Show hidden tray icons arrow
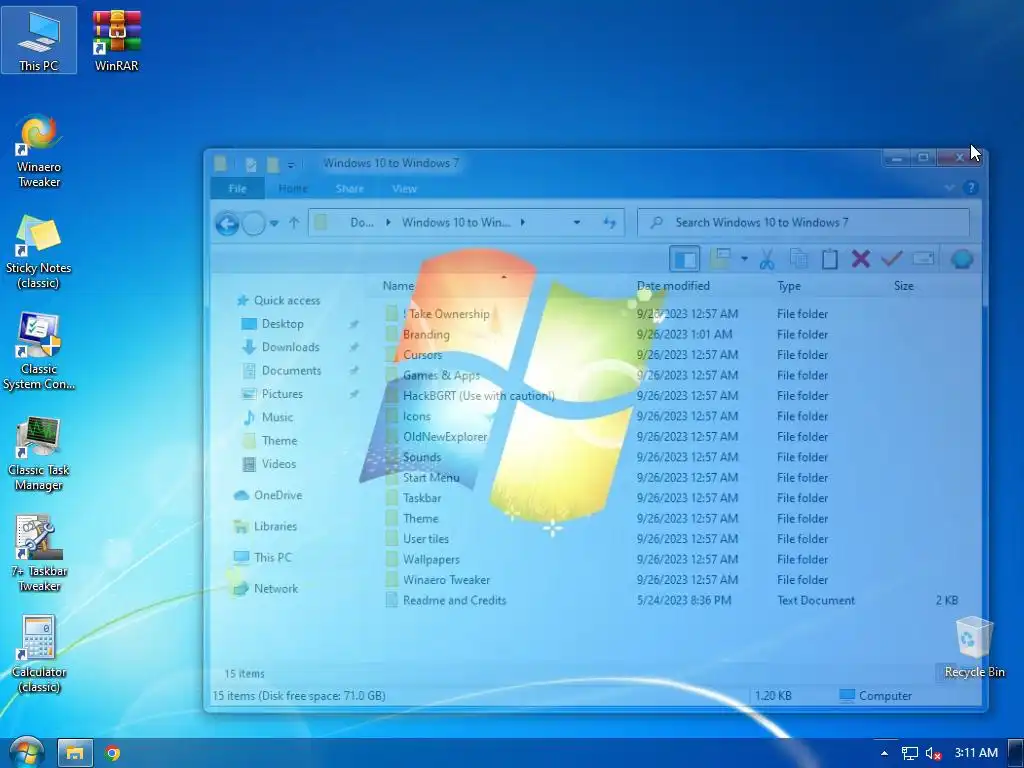Viewport: 1024px width, 768px height. coord(884,753)
